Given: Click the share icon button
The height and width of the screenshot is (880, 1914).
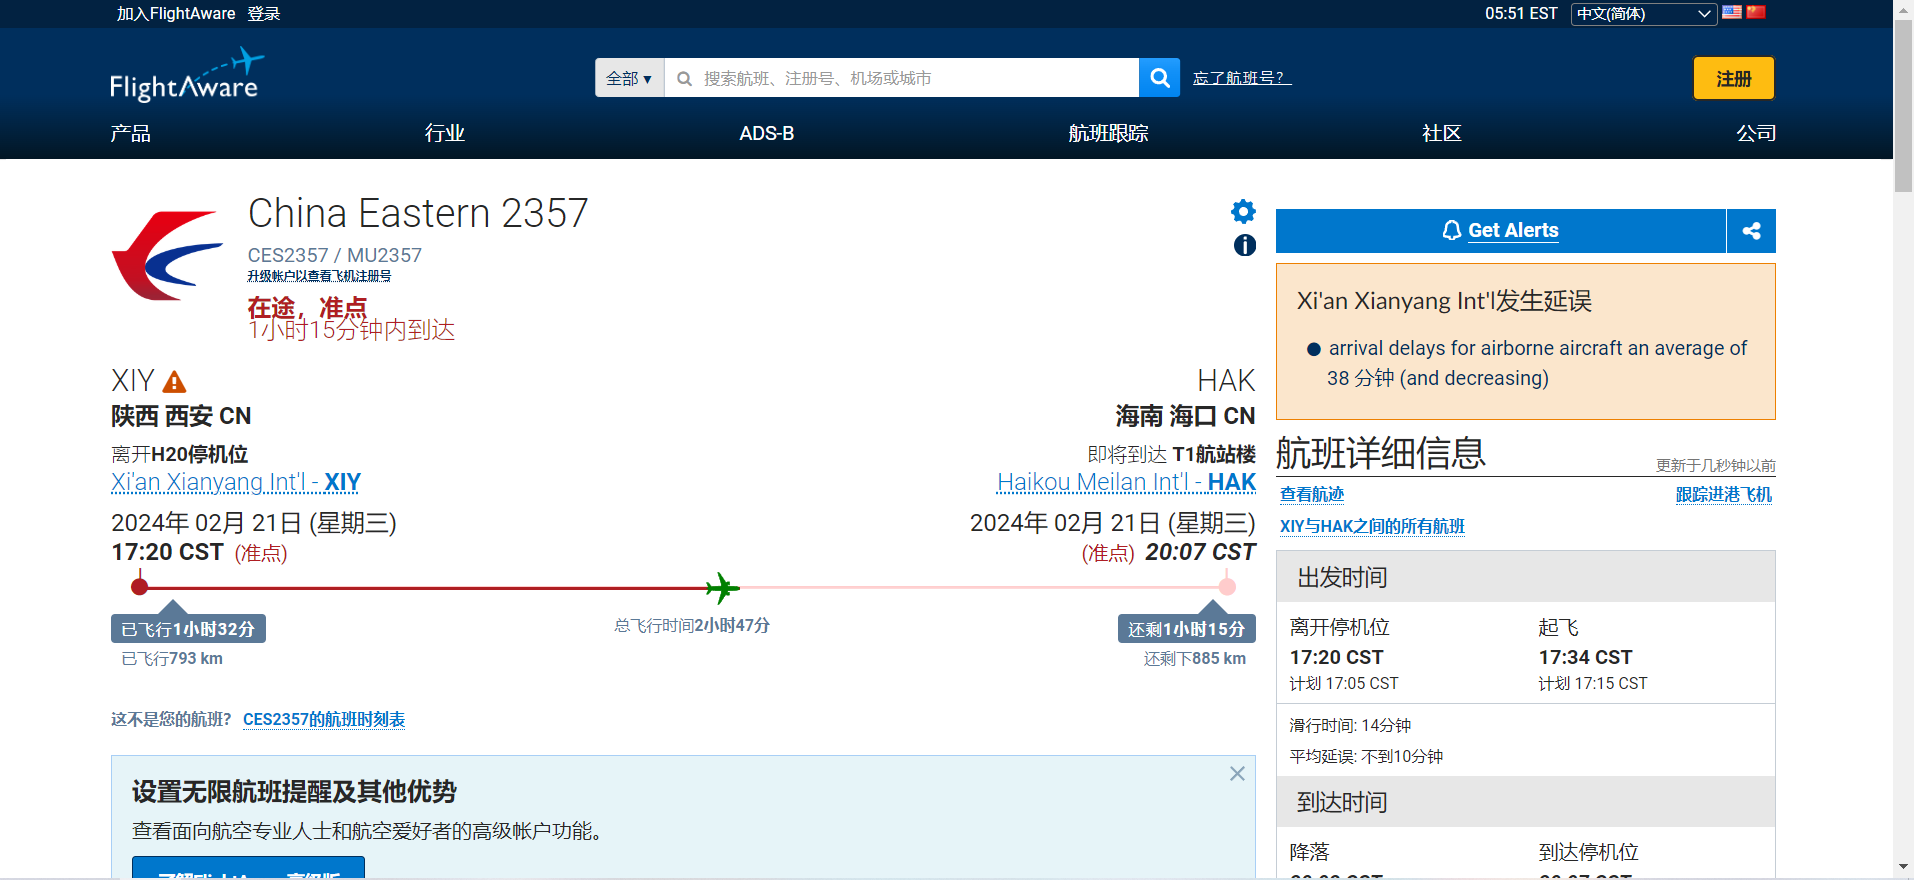Looking at the screenshot, I should point(1751,231).
